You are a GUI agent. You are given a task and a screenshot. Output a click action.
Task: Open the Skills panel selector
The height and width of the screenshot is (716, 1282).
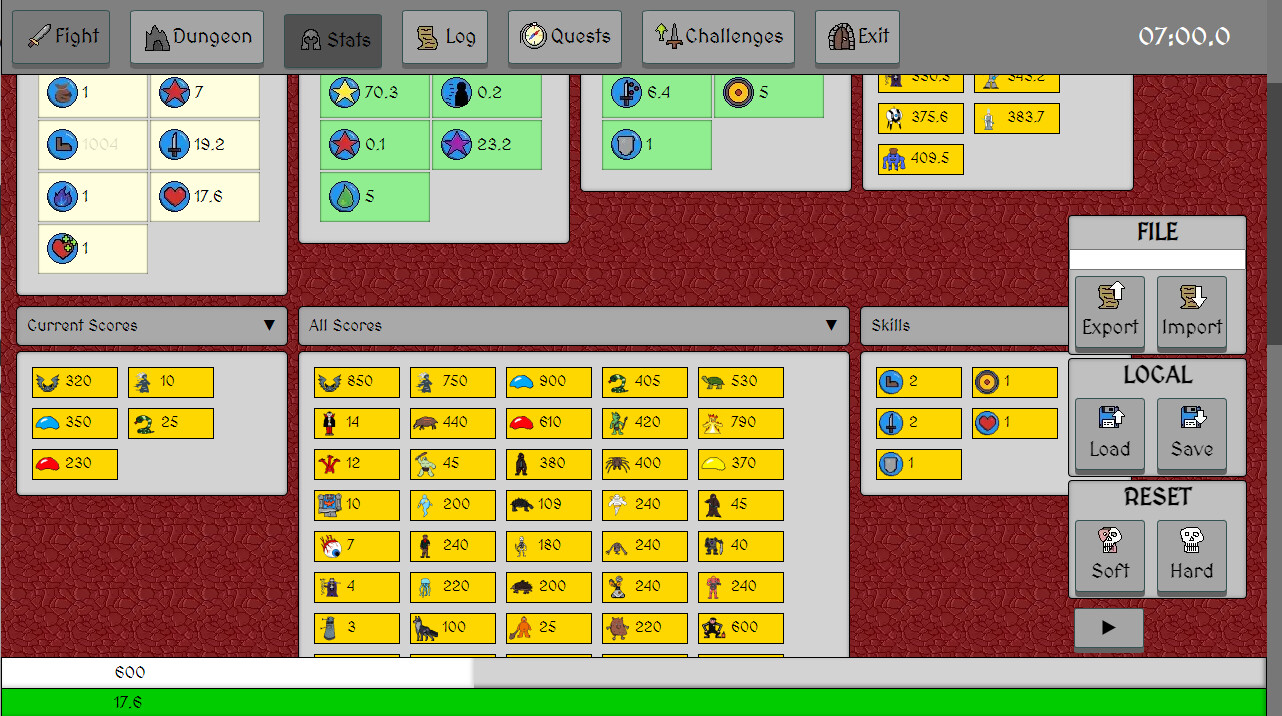coord(964,325)
